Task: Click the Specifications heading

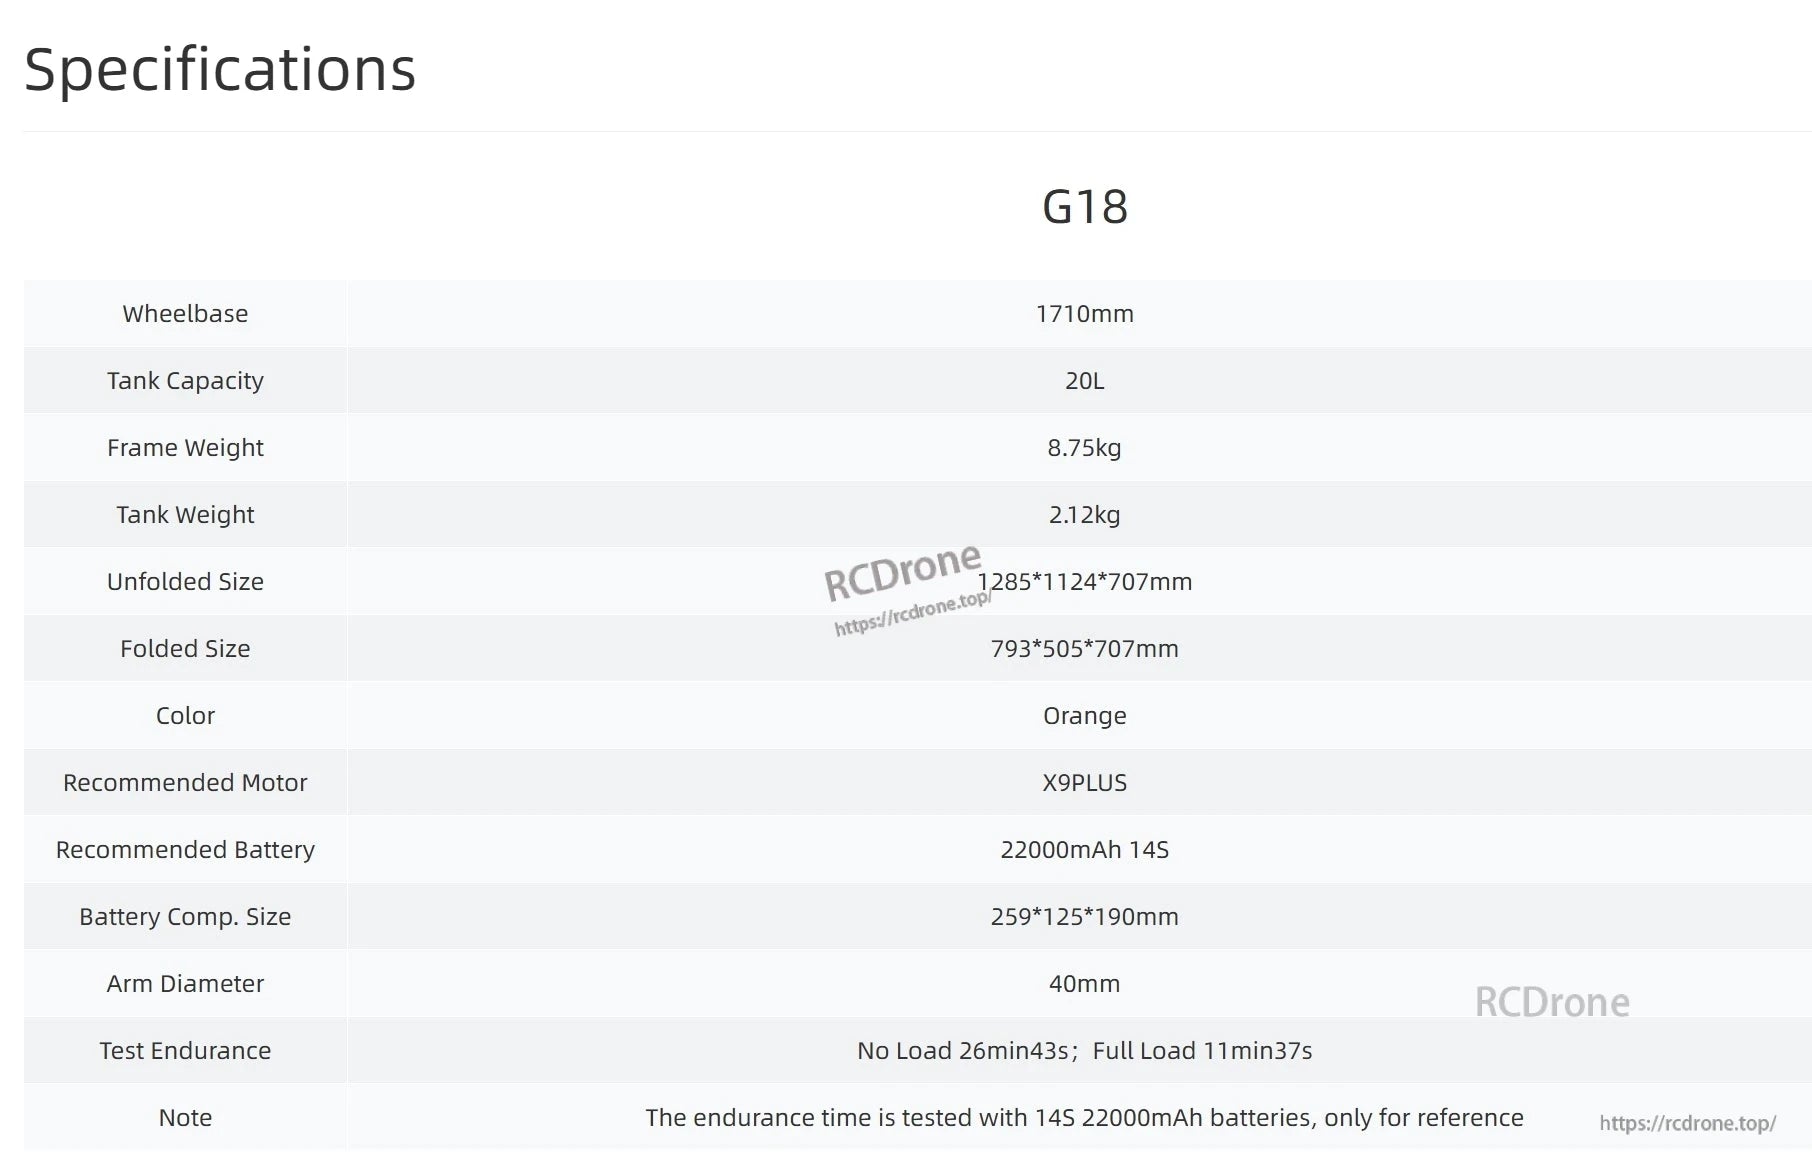Action: (220, 70)
